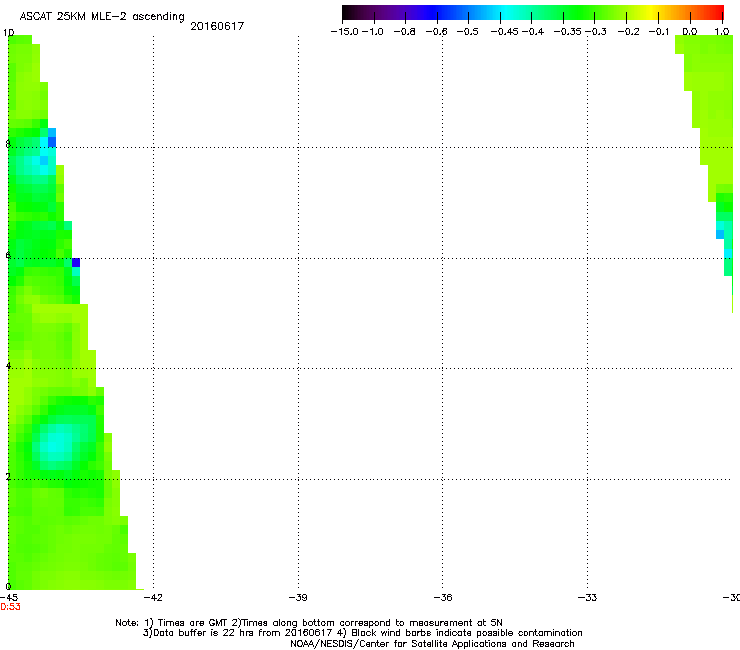Click the date label 20160617
Viewport: 740px width, 650px height.
tap(217, 26)
